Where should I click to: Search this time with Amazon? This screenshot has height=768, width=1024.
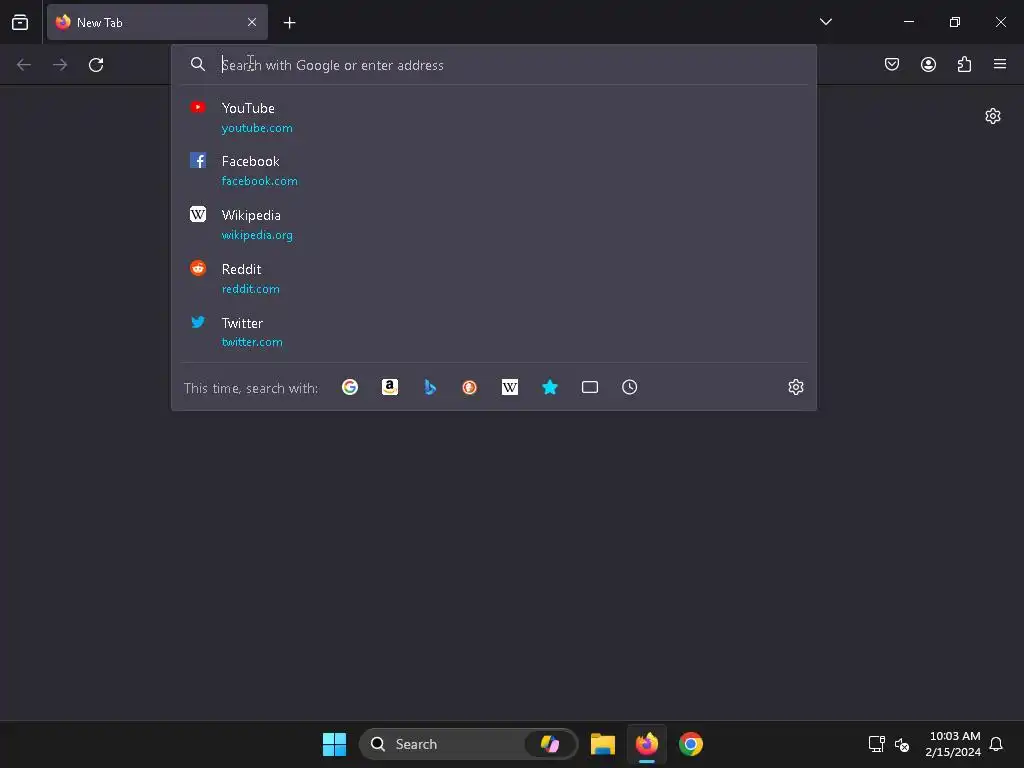click(390, 387)
